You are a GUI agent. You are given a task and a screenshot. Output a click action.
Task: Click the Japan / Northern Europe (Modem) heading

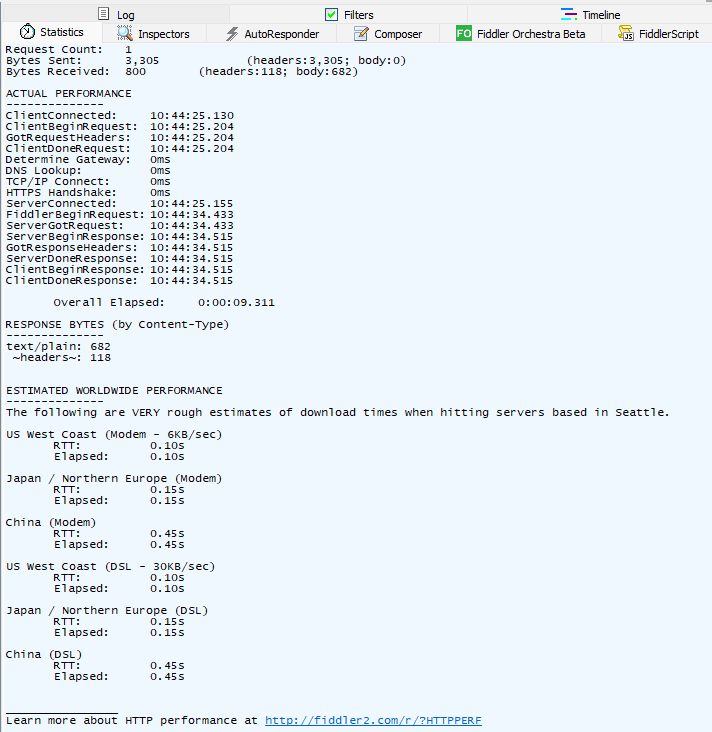tap(114, 479)
